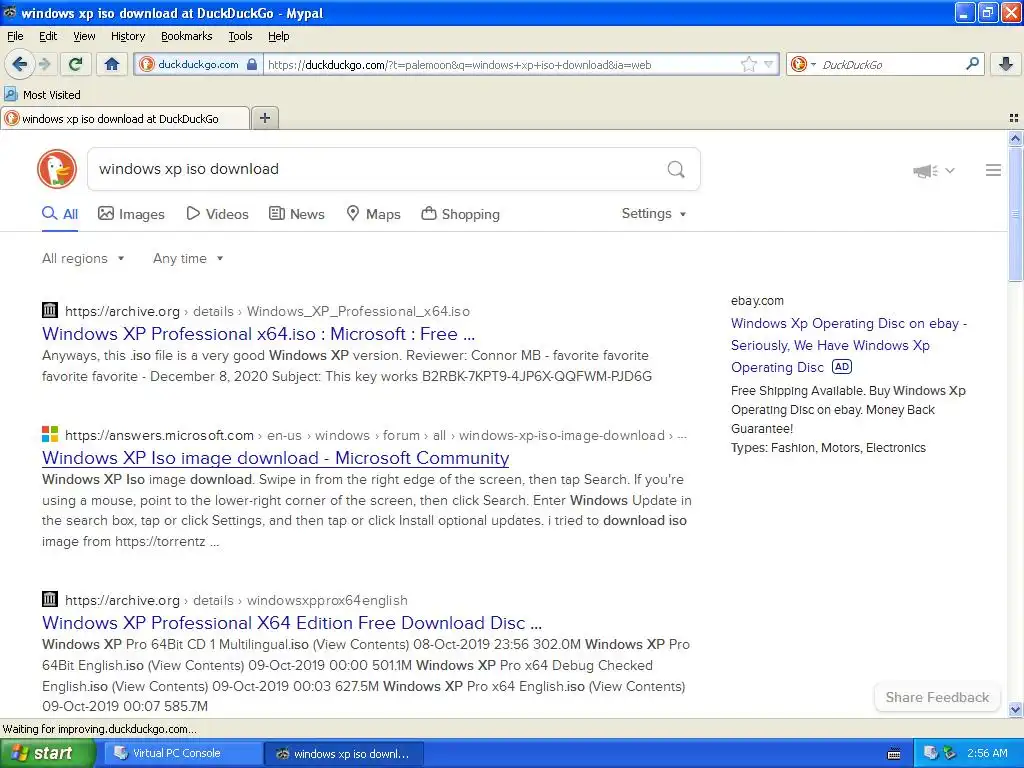Open the File menu
1024x768 pixels.
(15, 36)
